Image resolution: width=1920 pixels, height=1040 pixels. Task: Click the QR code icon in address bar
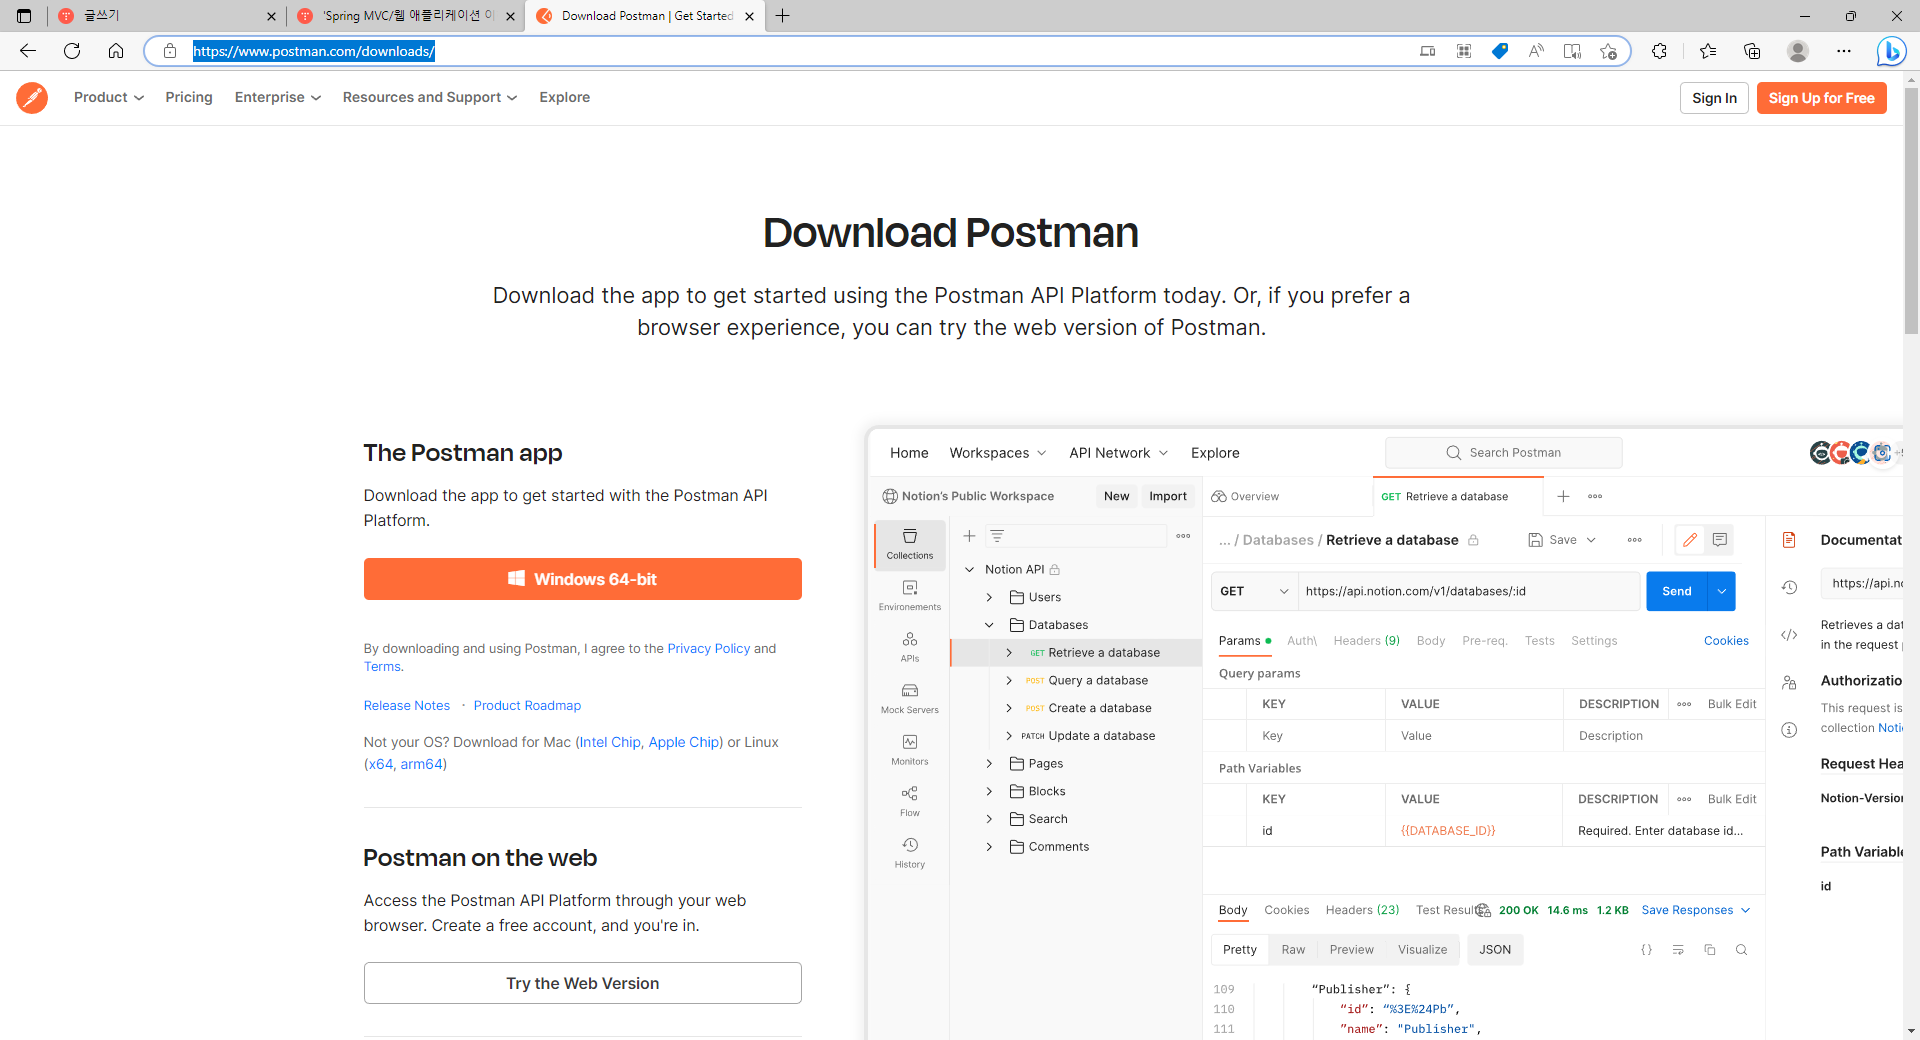1464,51
